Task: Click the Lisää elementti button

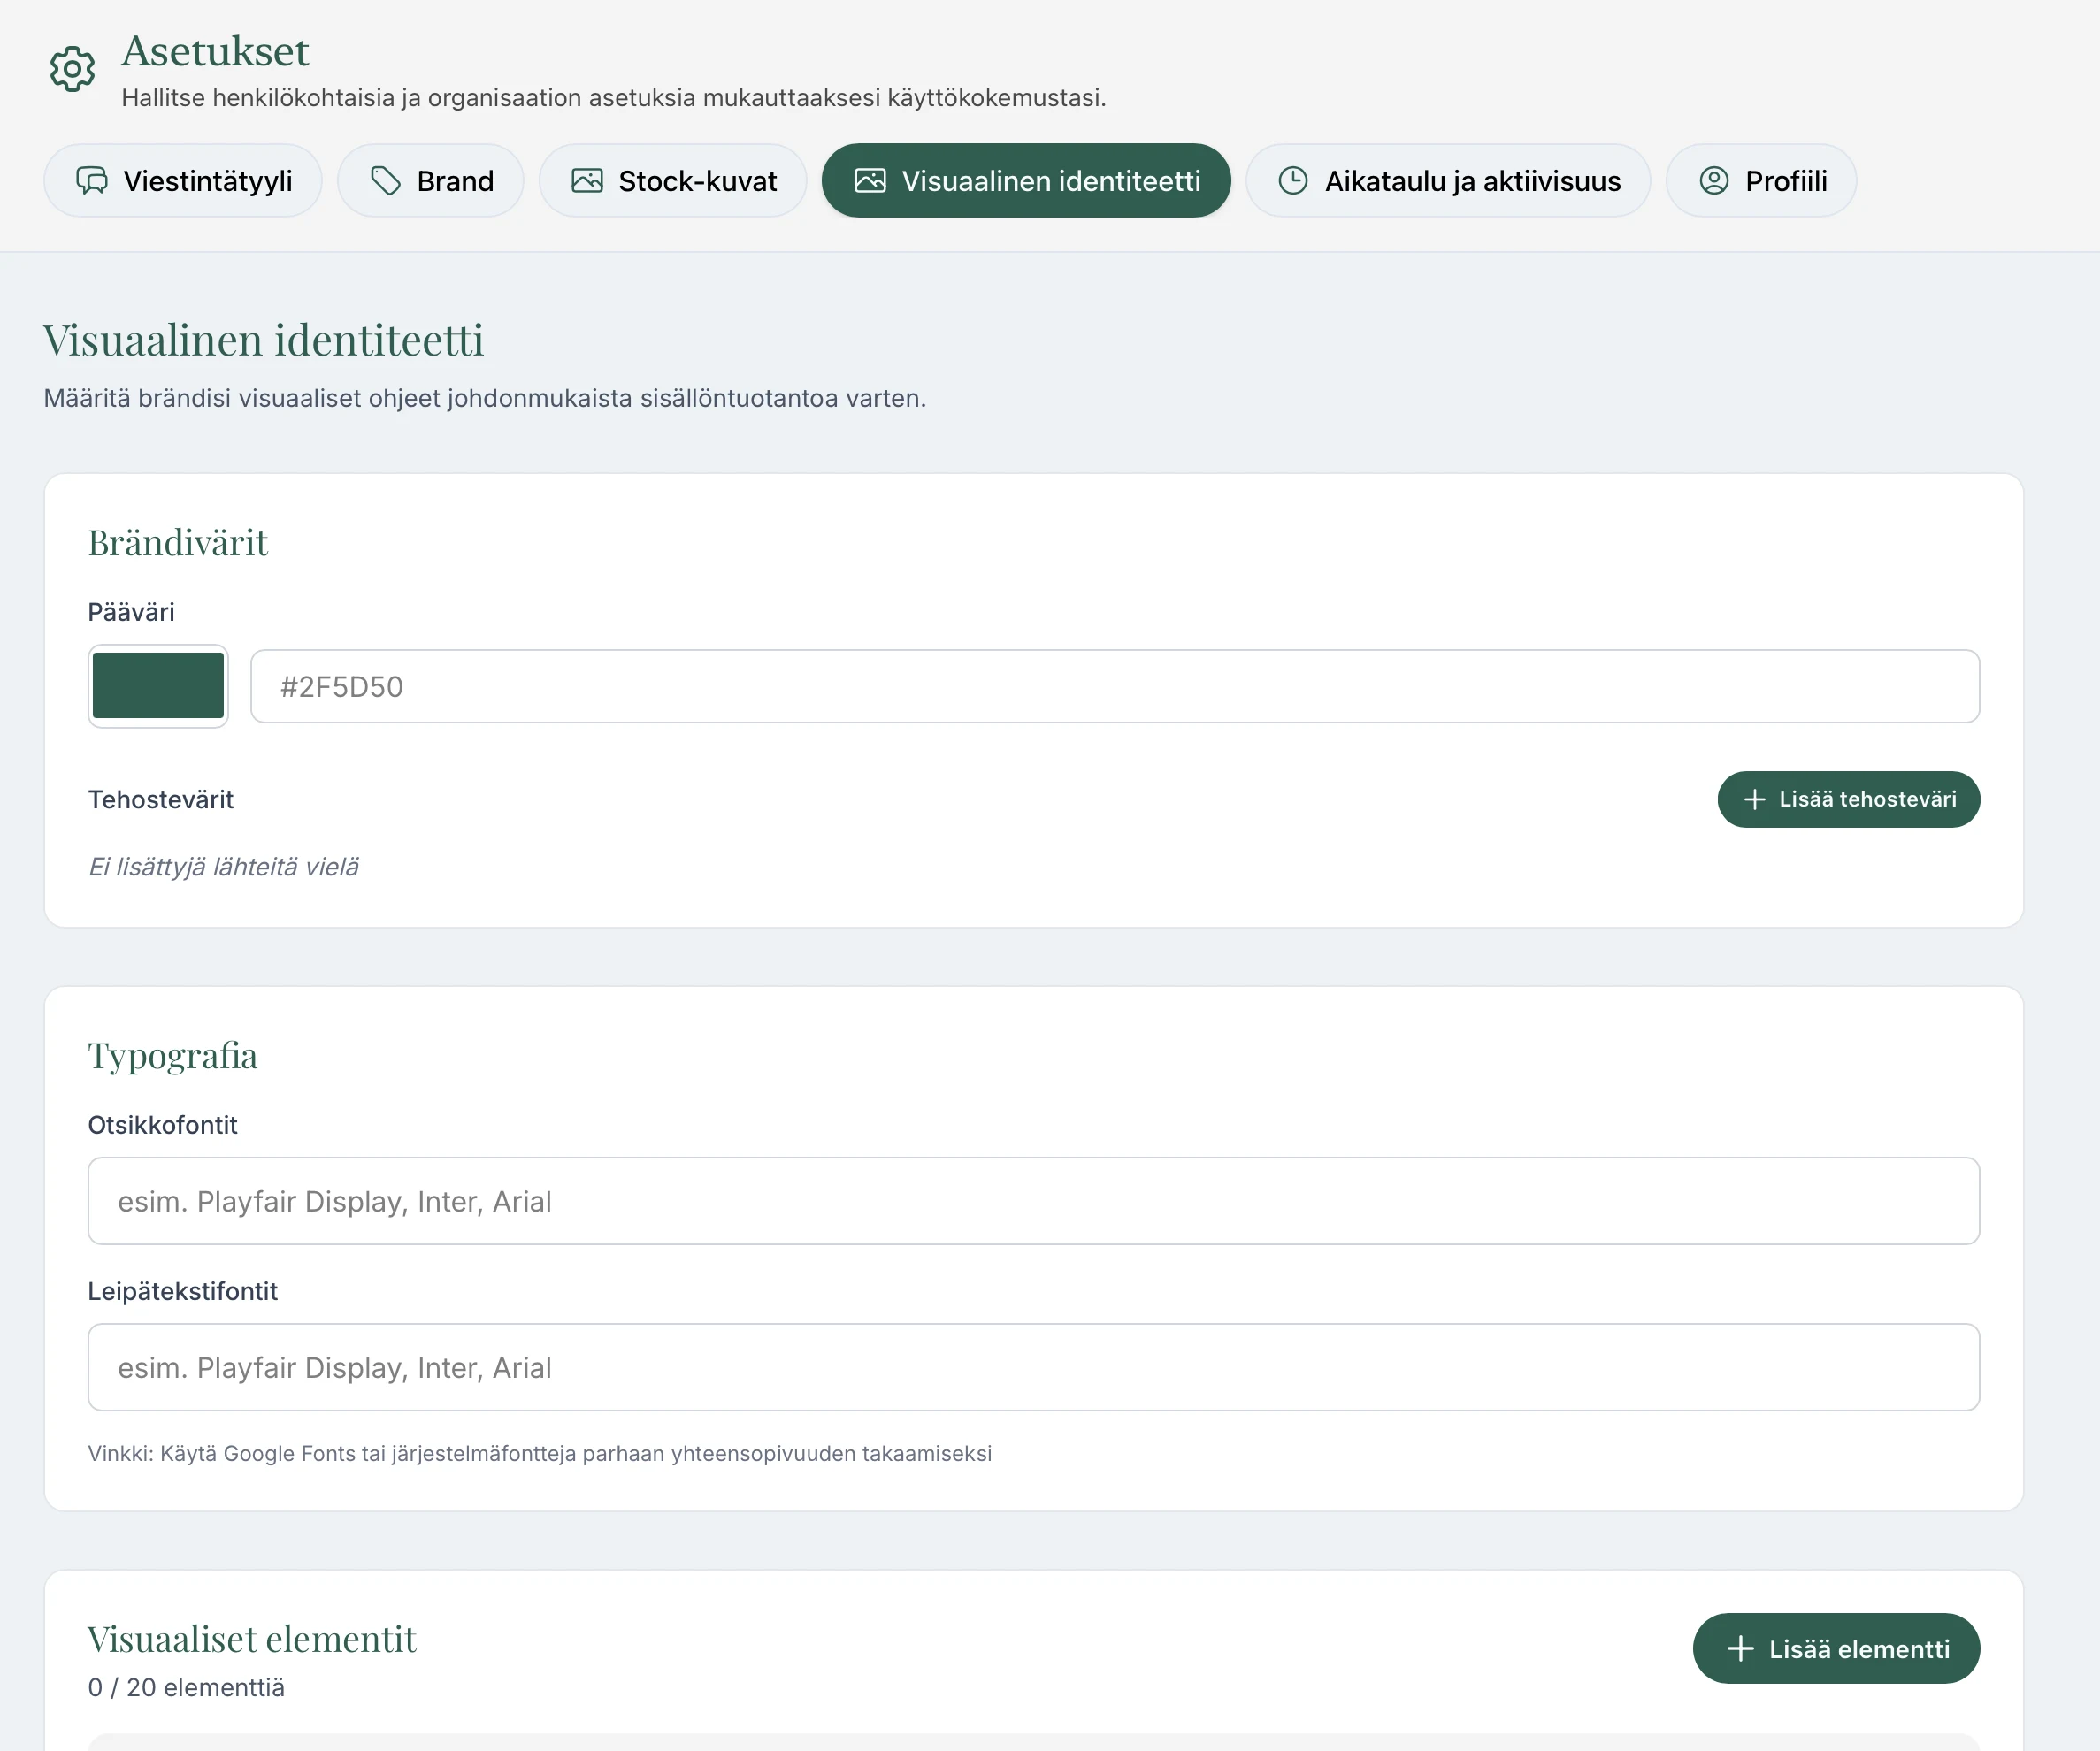Action: (x=1836, y=1648)
